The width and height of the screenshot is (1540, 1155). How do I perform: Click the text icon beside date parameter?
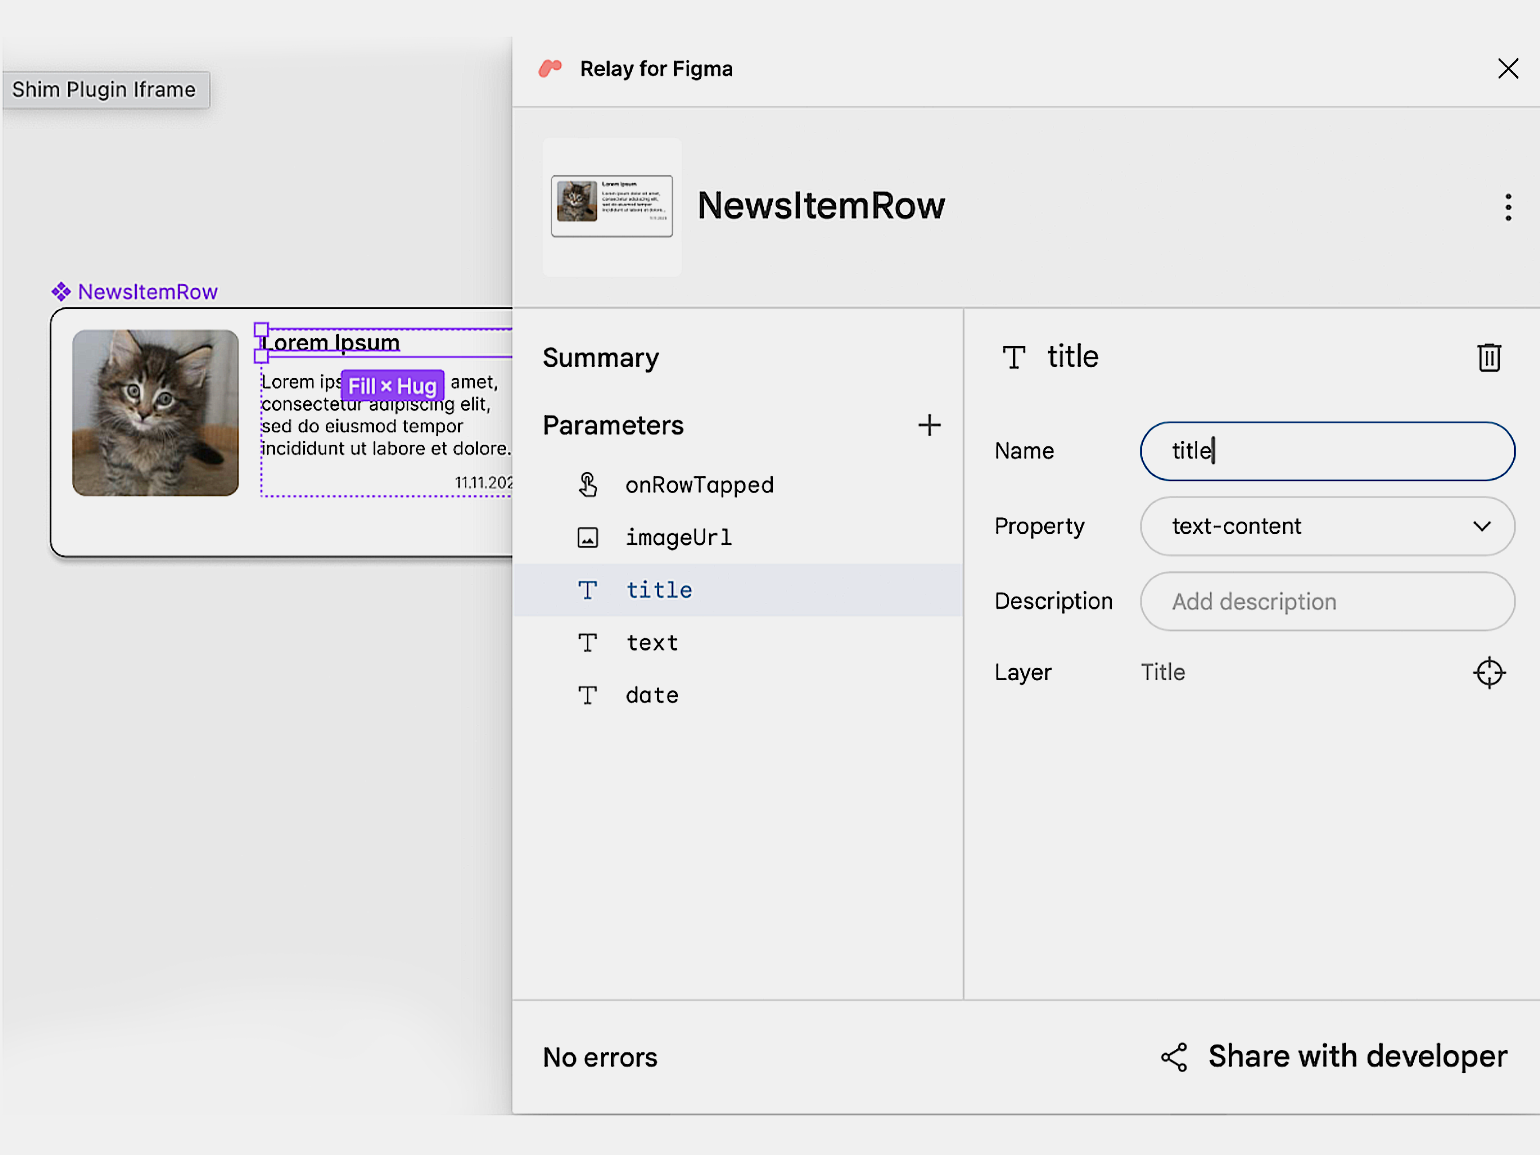[588, 695]
